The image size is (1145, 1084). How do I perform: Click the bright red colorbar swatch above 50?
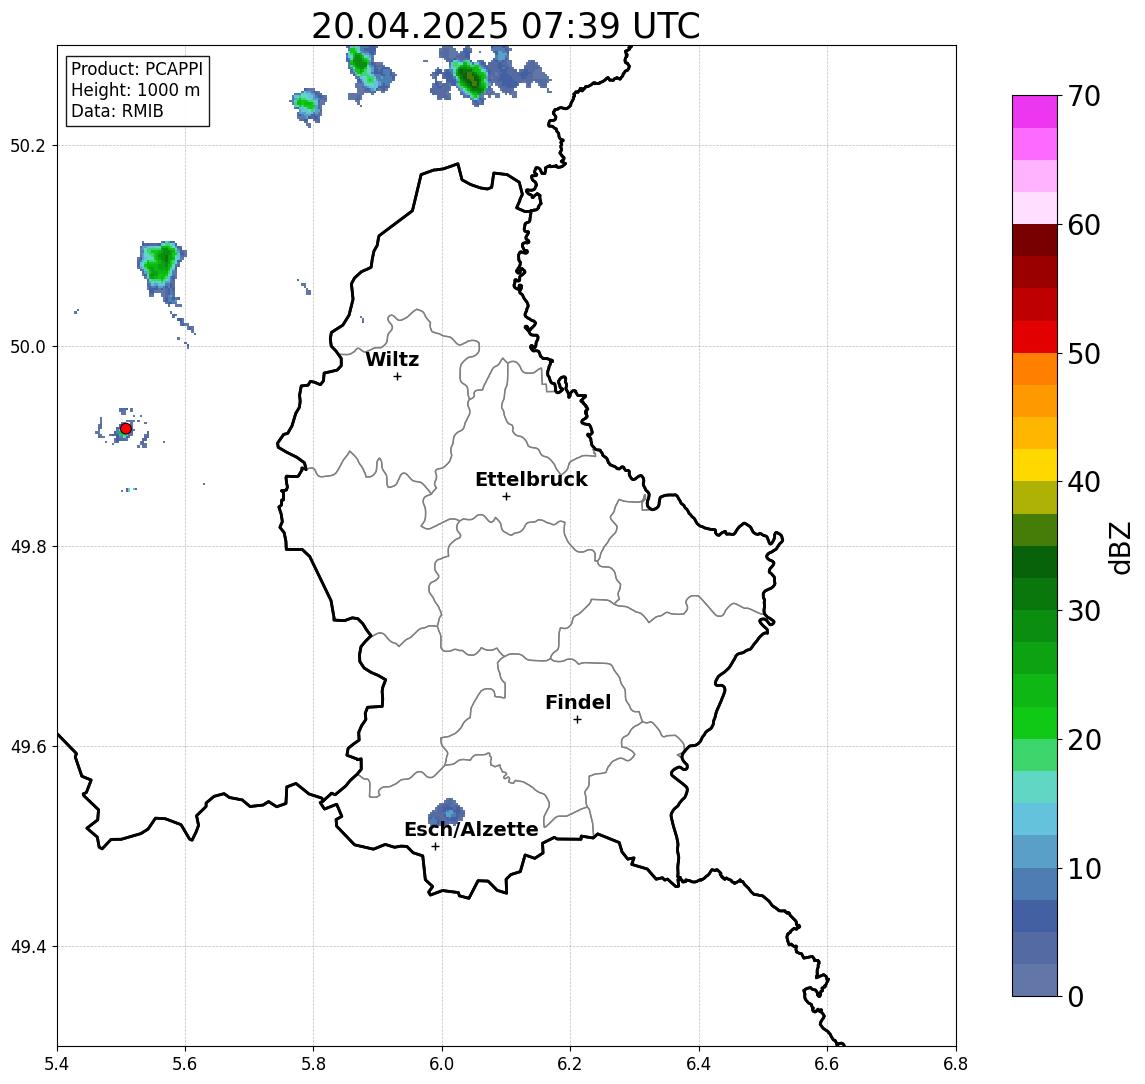click(1035, 337)
